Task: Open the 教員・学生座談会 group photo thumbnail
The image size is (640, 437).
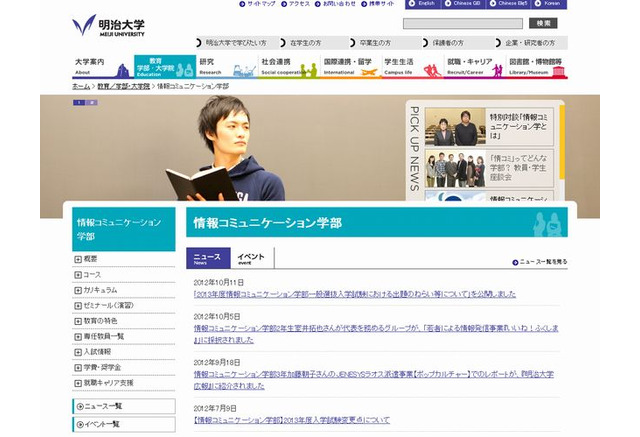Action: coord(455,168)
